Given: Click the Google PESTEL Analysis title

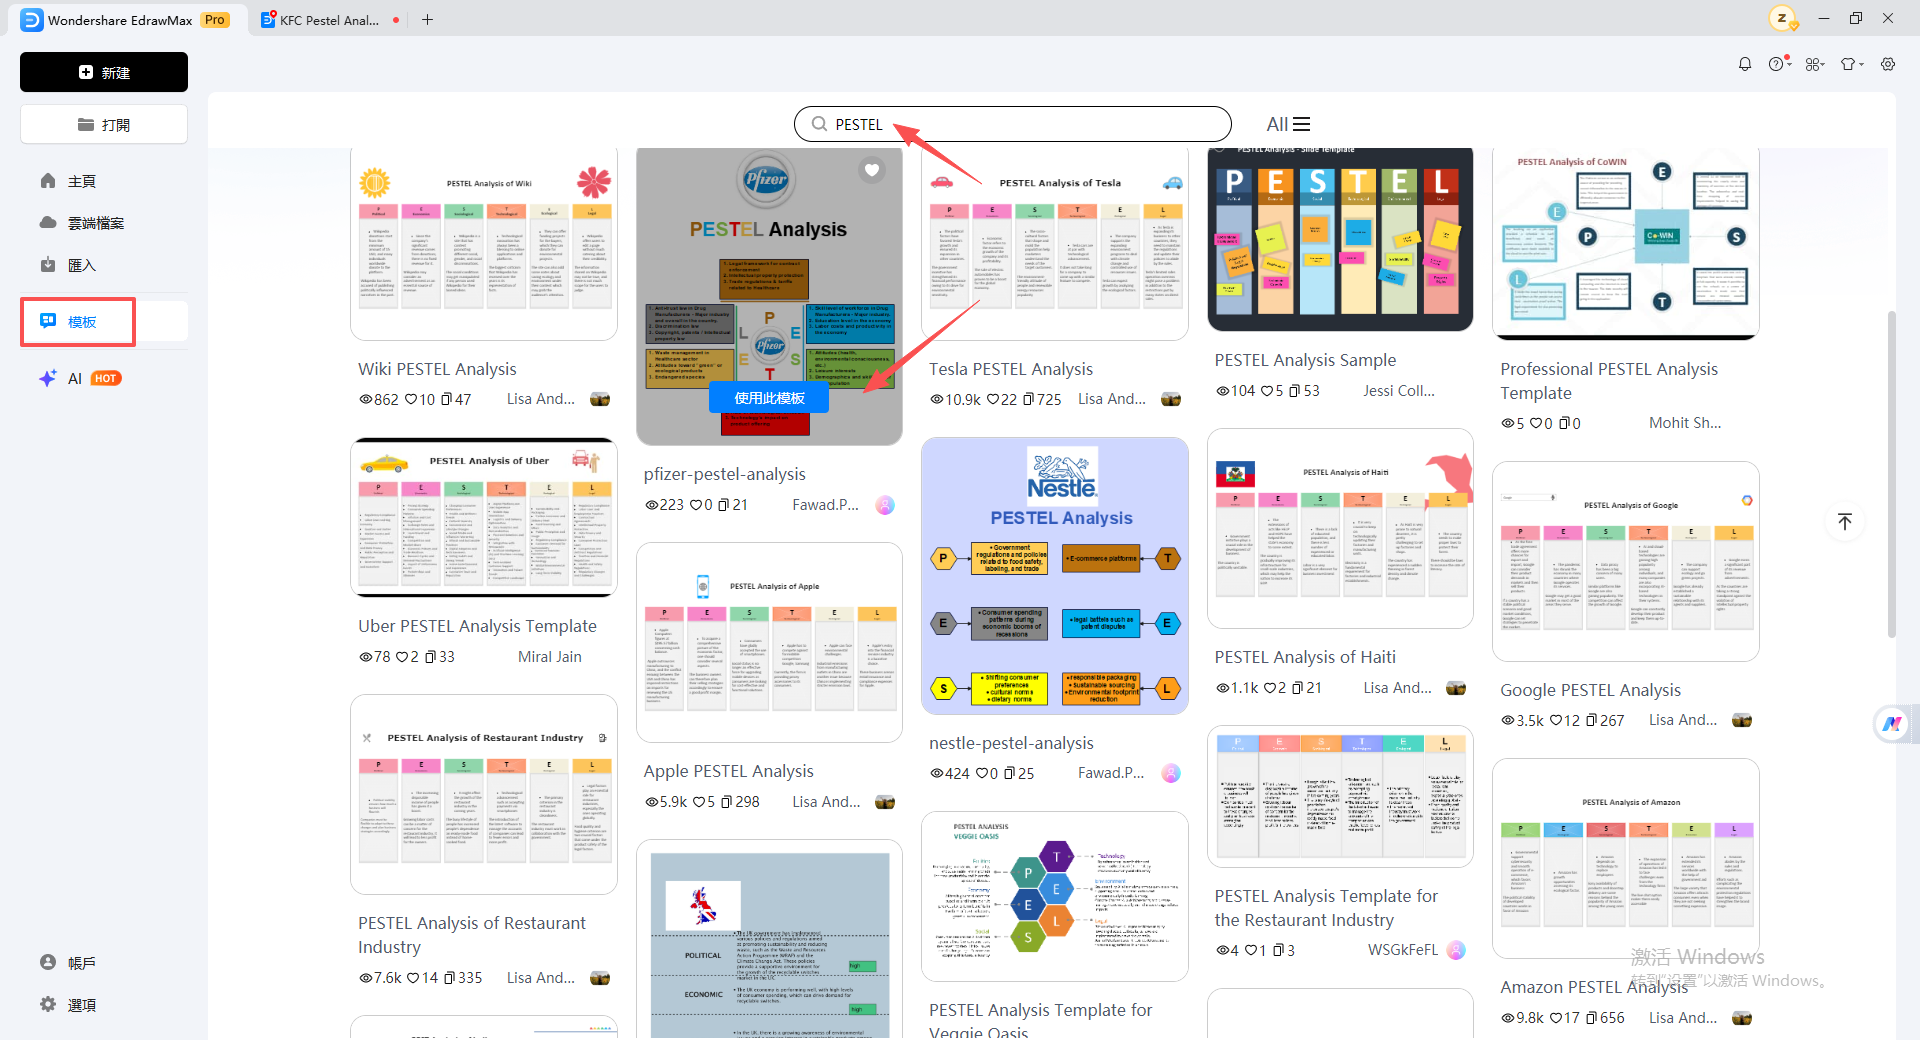Looking at the screenshot, I should pyautogui.click(x=1590, y=690).
